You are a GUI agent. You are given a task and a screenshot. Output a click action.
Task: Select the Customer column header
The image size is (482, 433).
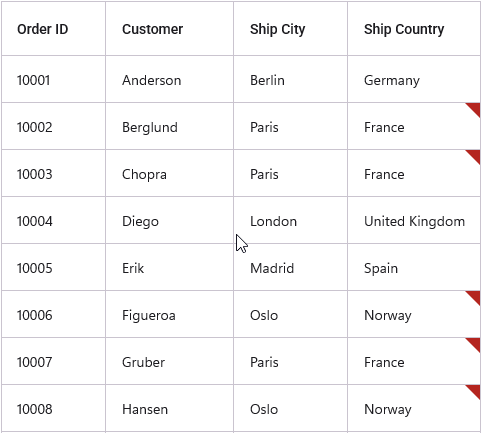coord(169,29)
